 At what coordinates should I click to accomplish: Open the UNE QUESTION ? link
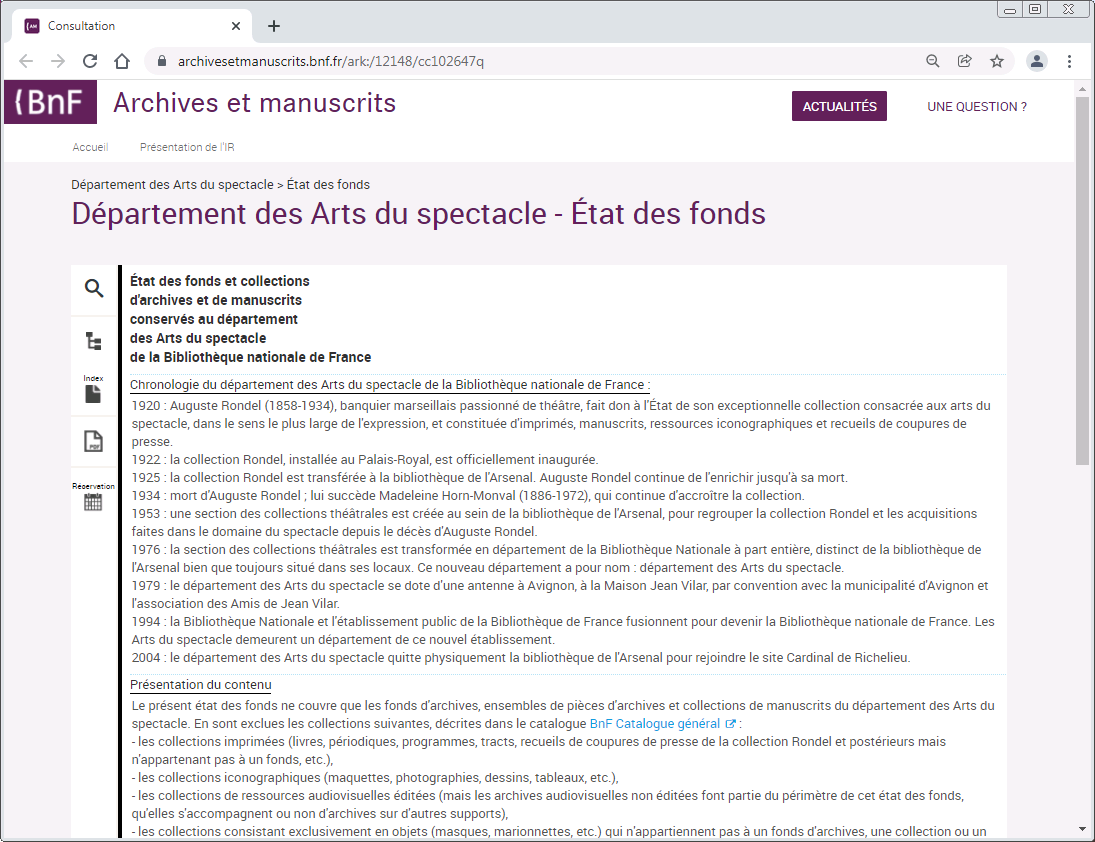click(x=977, y=107)
